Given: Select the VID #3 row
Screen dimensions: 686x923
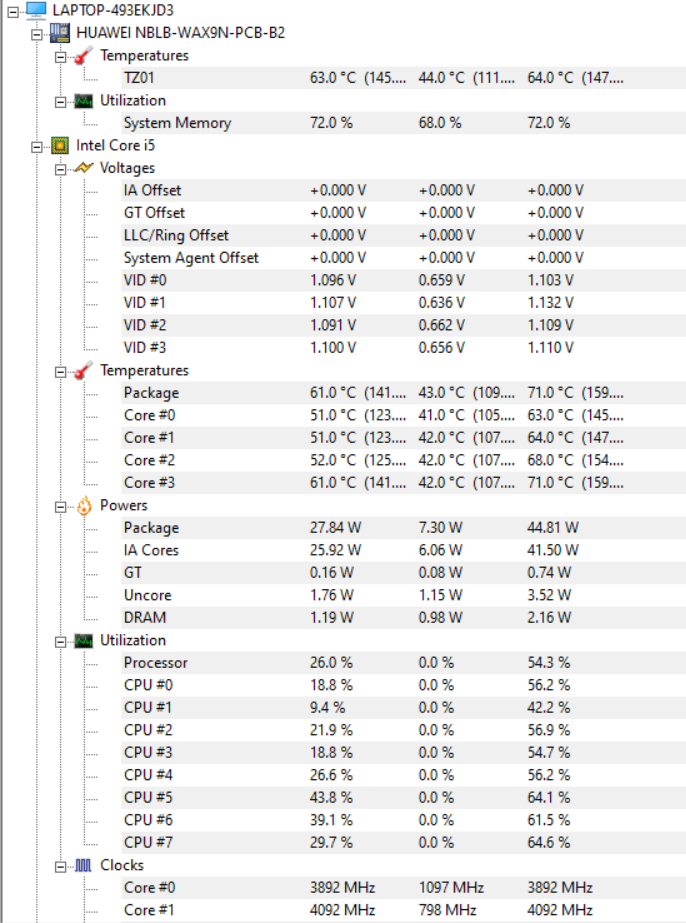Looking at the screenshot, I should (x=403, y=347).
